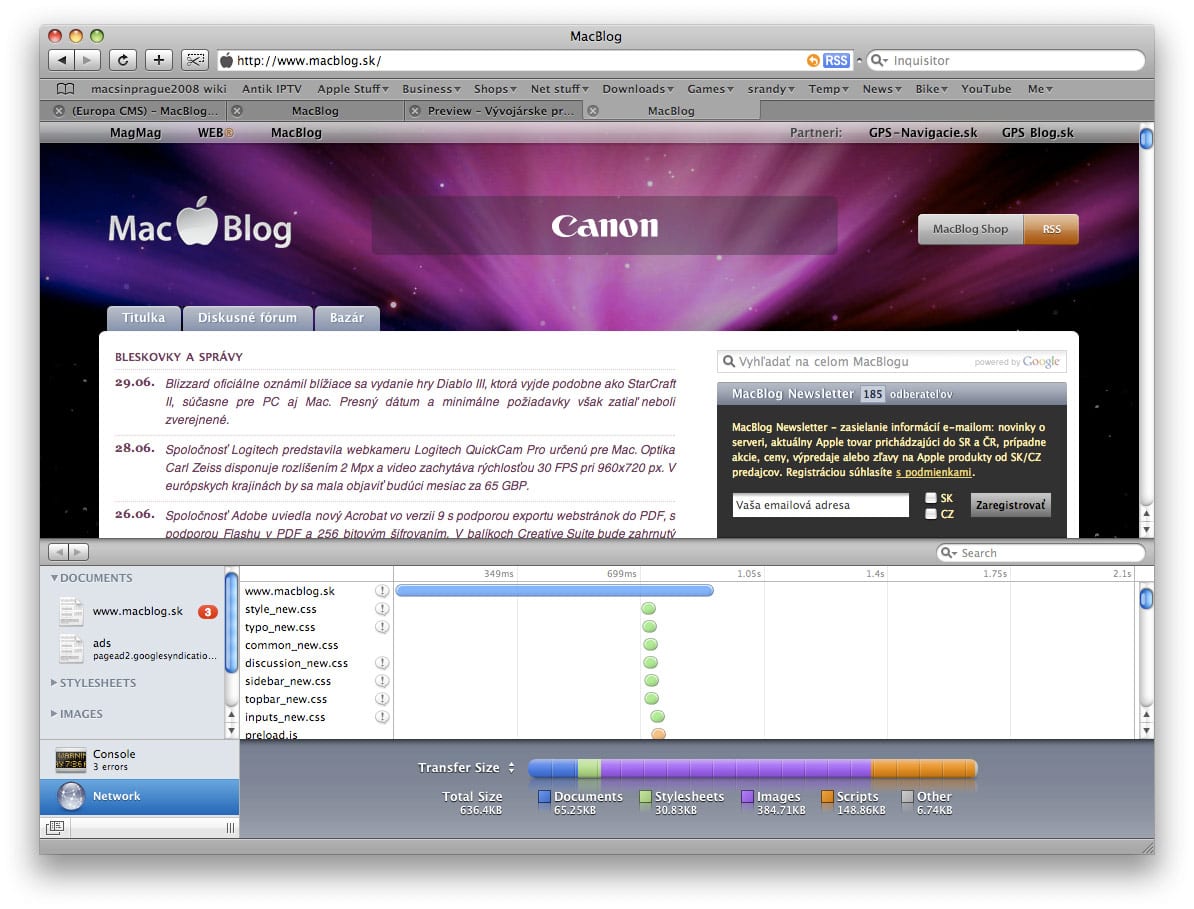Open the News bookmarks dropdown

click(x=882, y=88)
